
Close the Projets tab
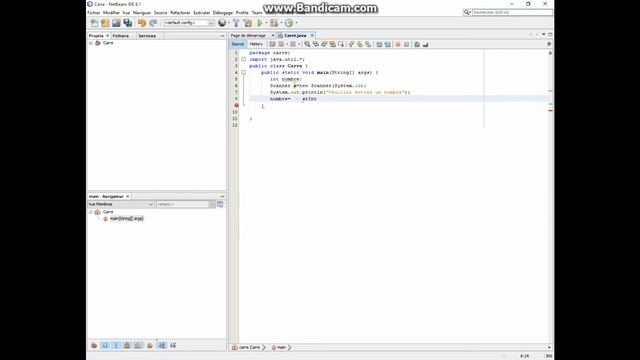tap(108, 36)
